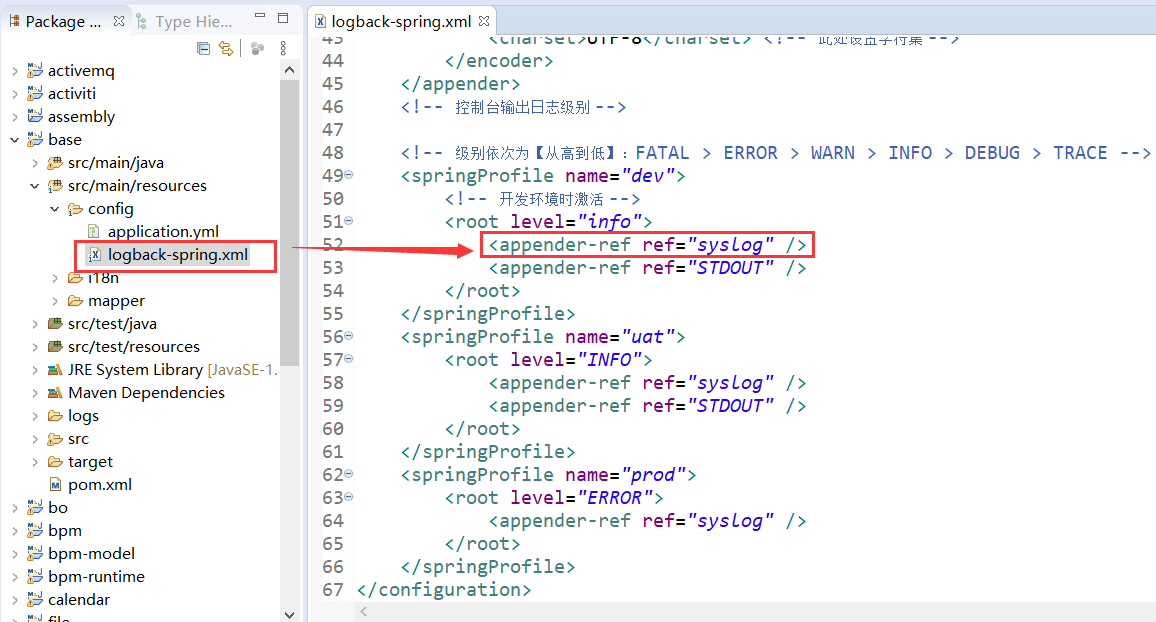1156x622 pixels.
Task: Open Package Explorer view menu (three dots)
Action: pos(283,49)
